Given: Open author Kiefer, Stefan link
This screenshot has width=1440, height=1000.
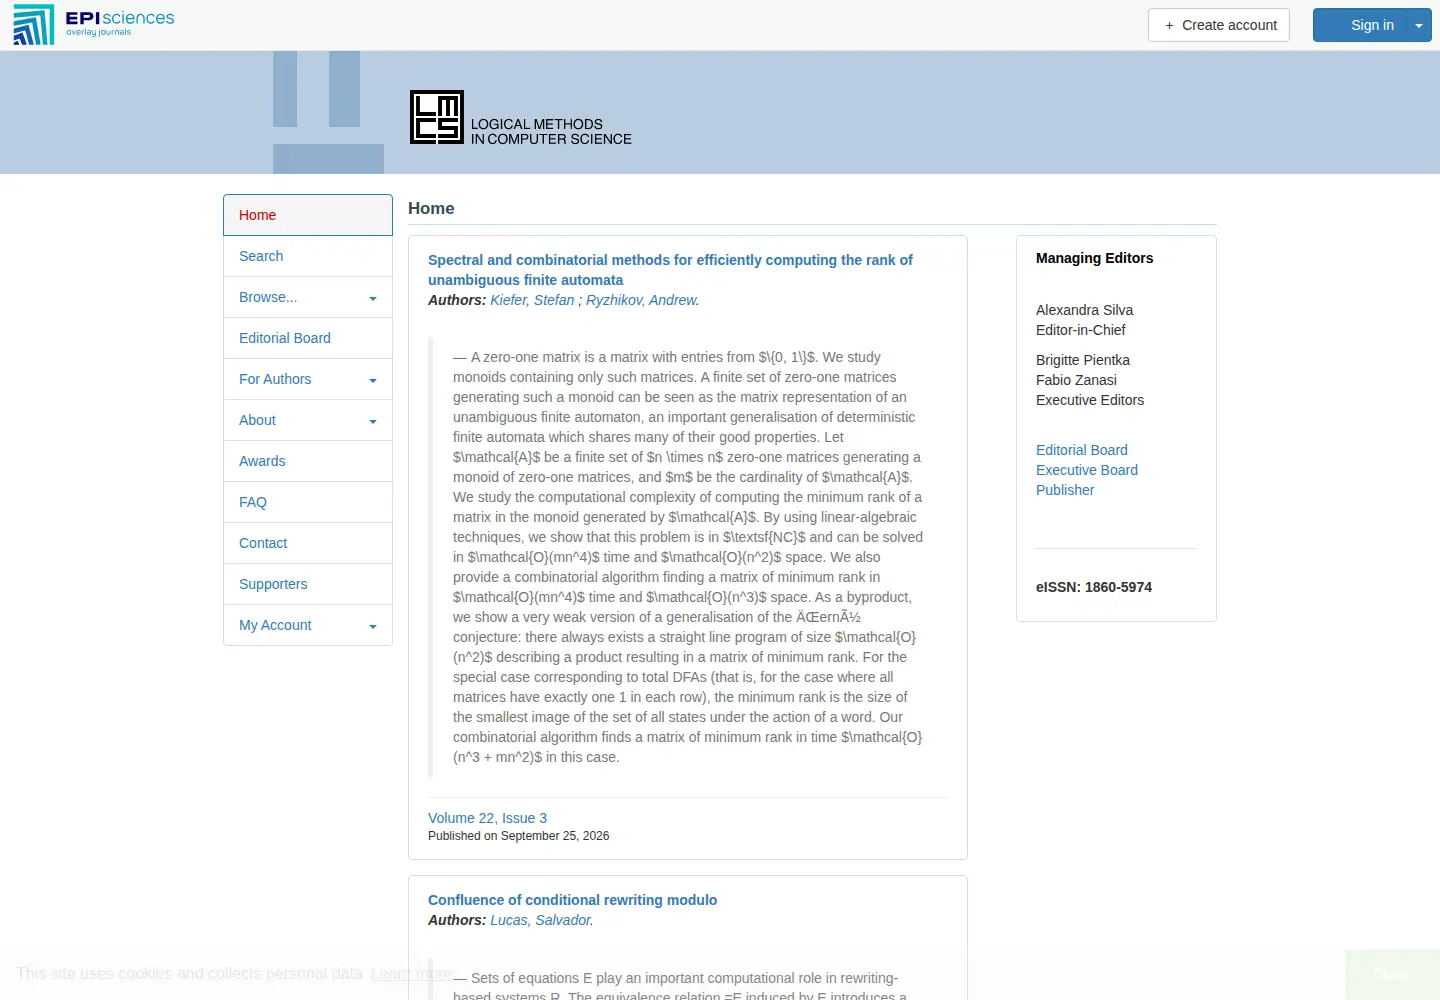Looking at the screenshot, I should [532, 300].
